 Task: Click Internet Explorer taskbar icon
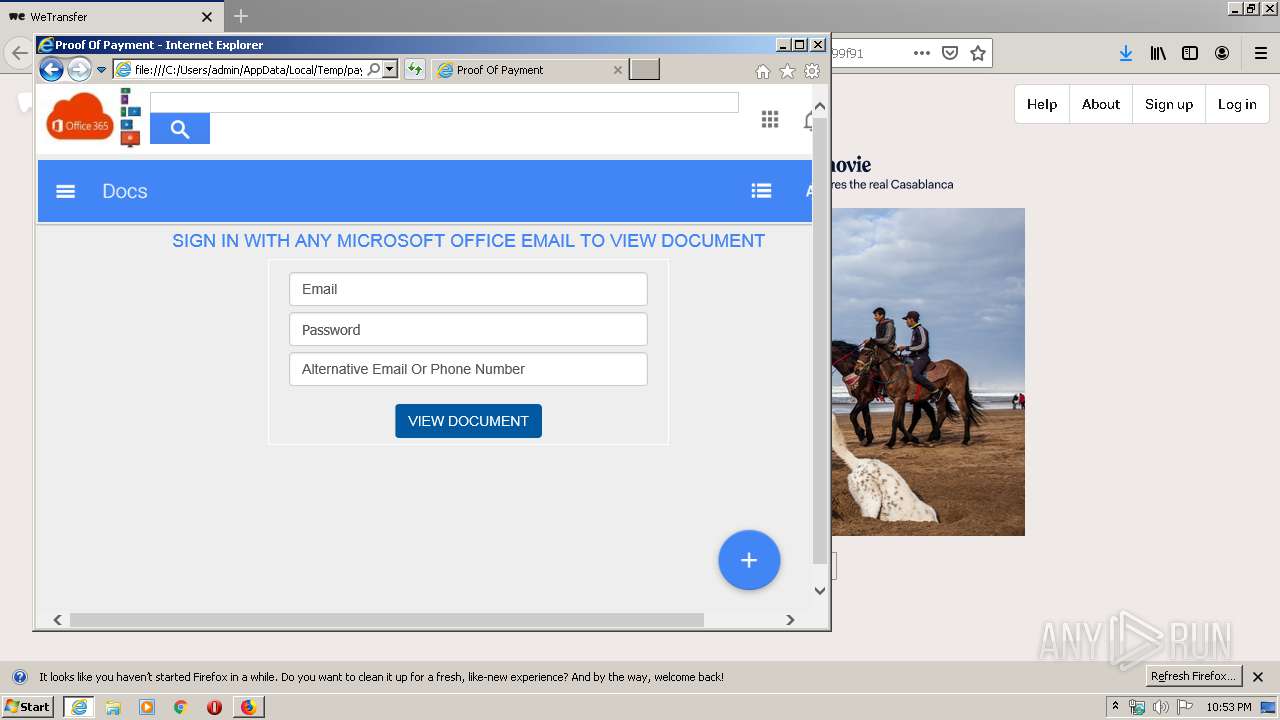coord(79,707)
